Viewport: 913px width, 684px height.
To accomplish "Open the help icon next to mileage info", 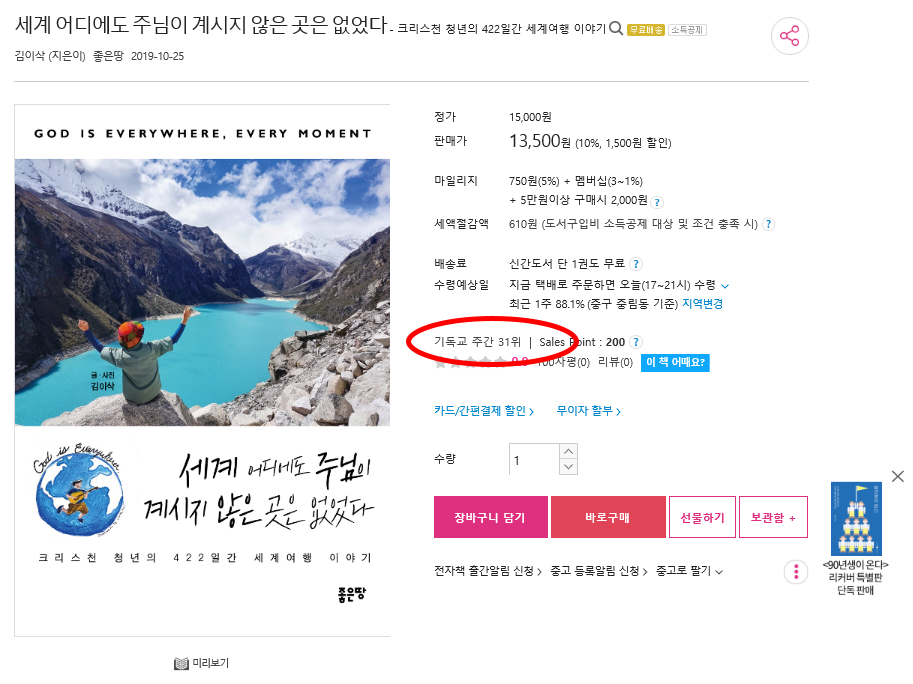I will [x=657, y=203].
